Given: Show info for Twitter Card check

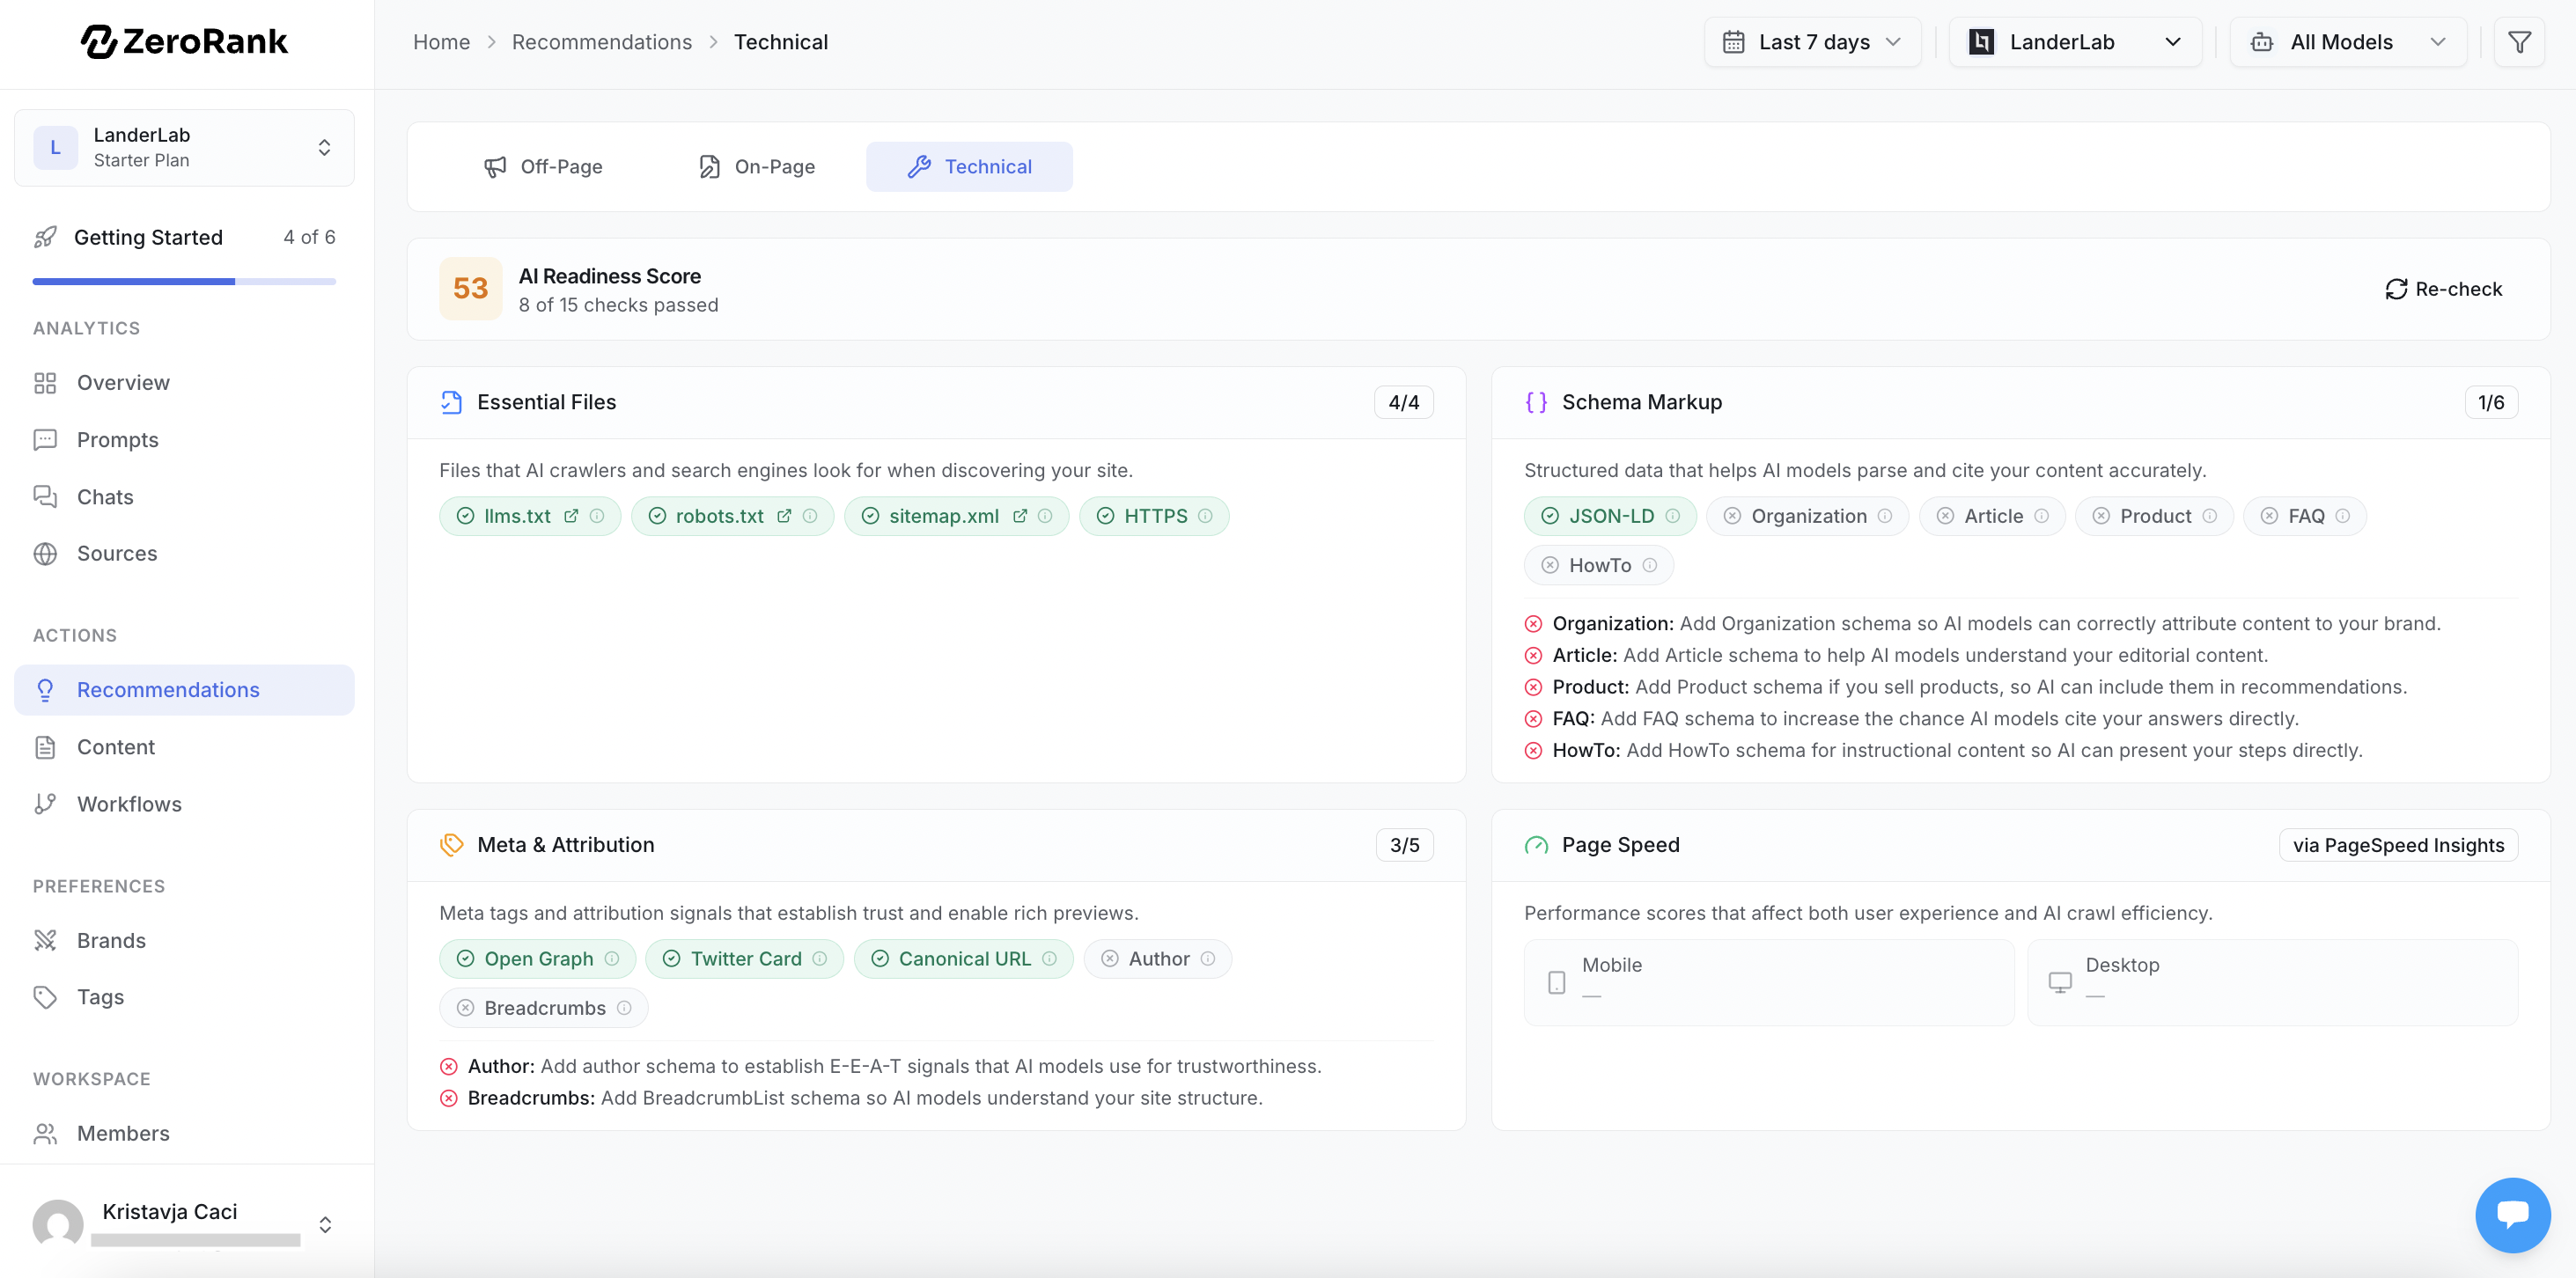Looking at the screenshot, I should pyautogui.click(x=820, y=958).
